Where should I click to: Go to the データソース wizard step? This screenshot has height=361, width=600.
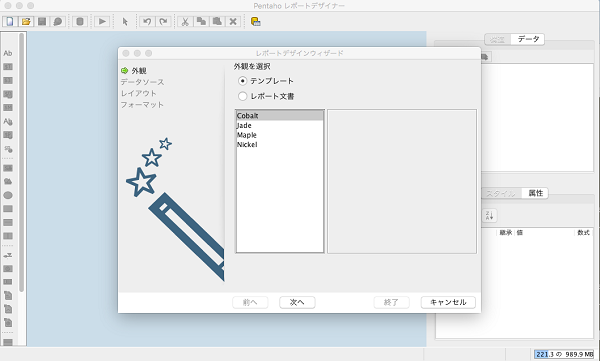[x=142, y=82]
